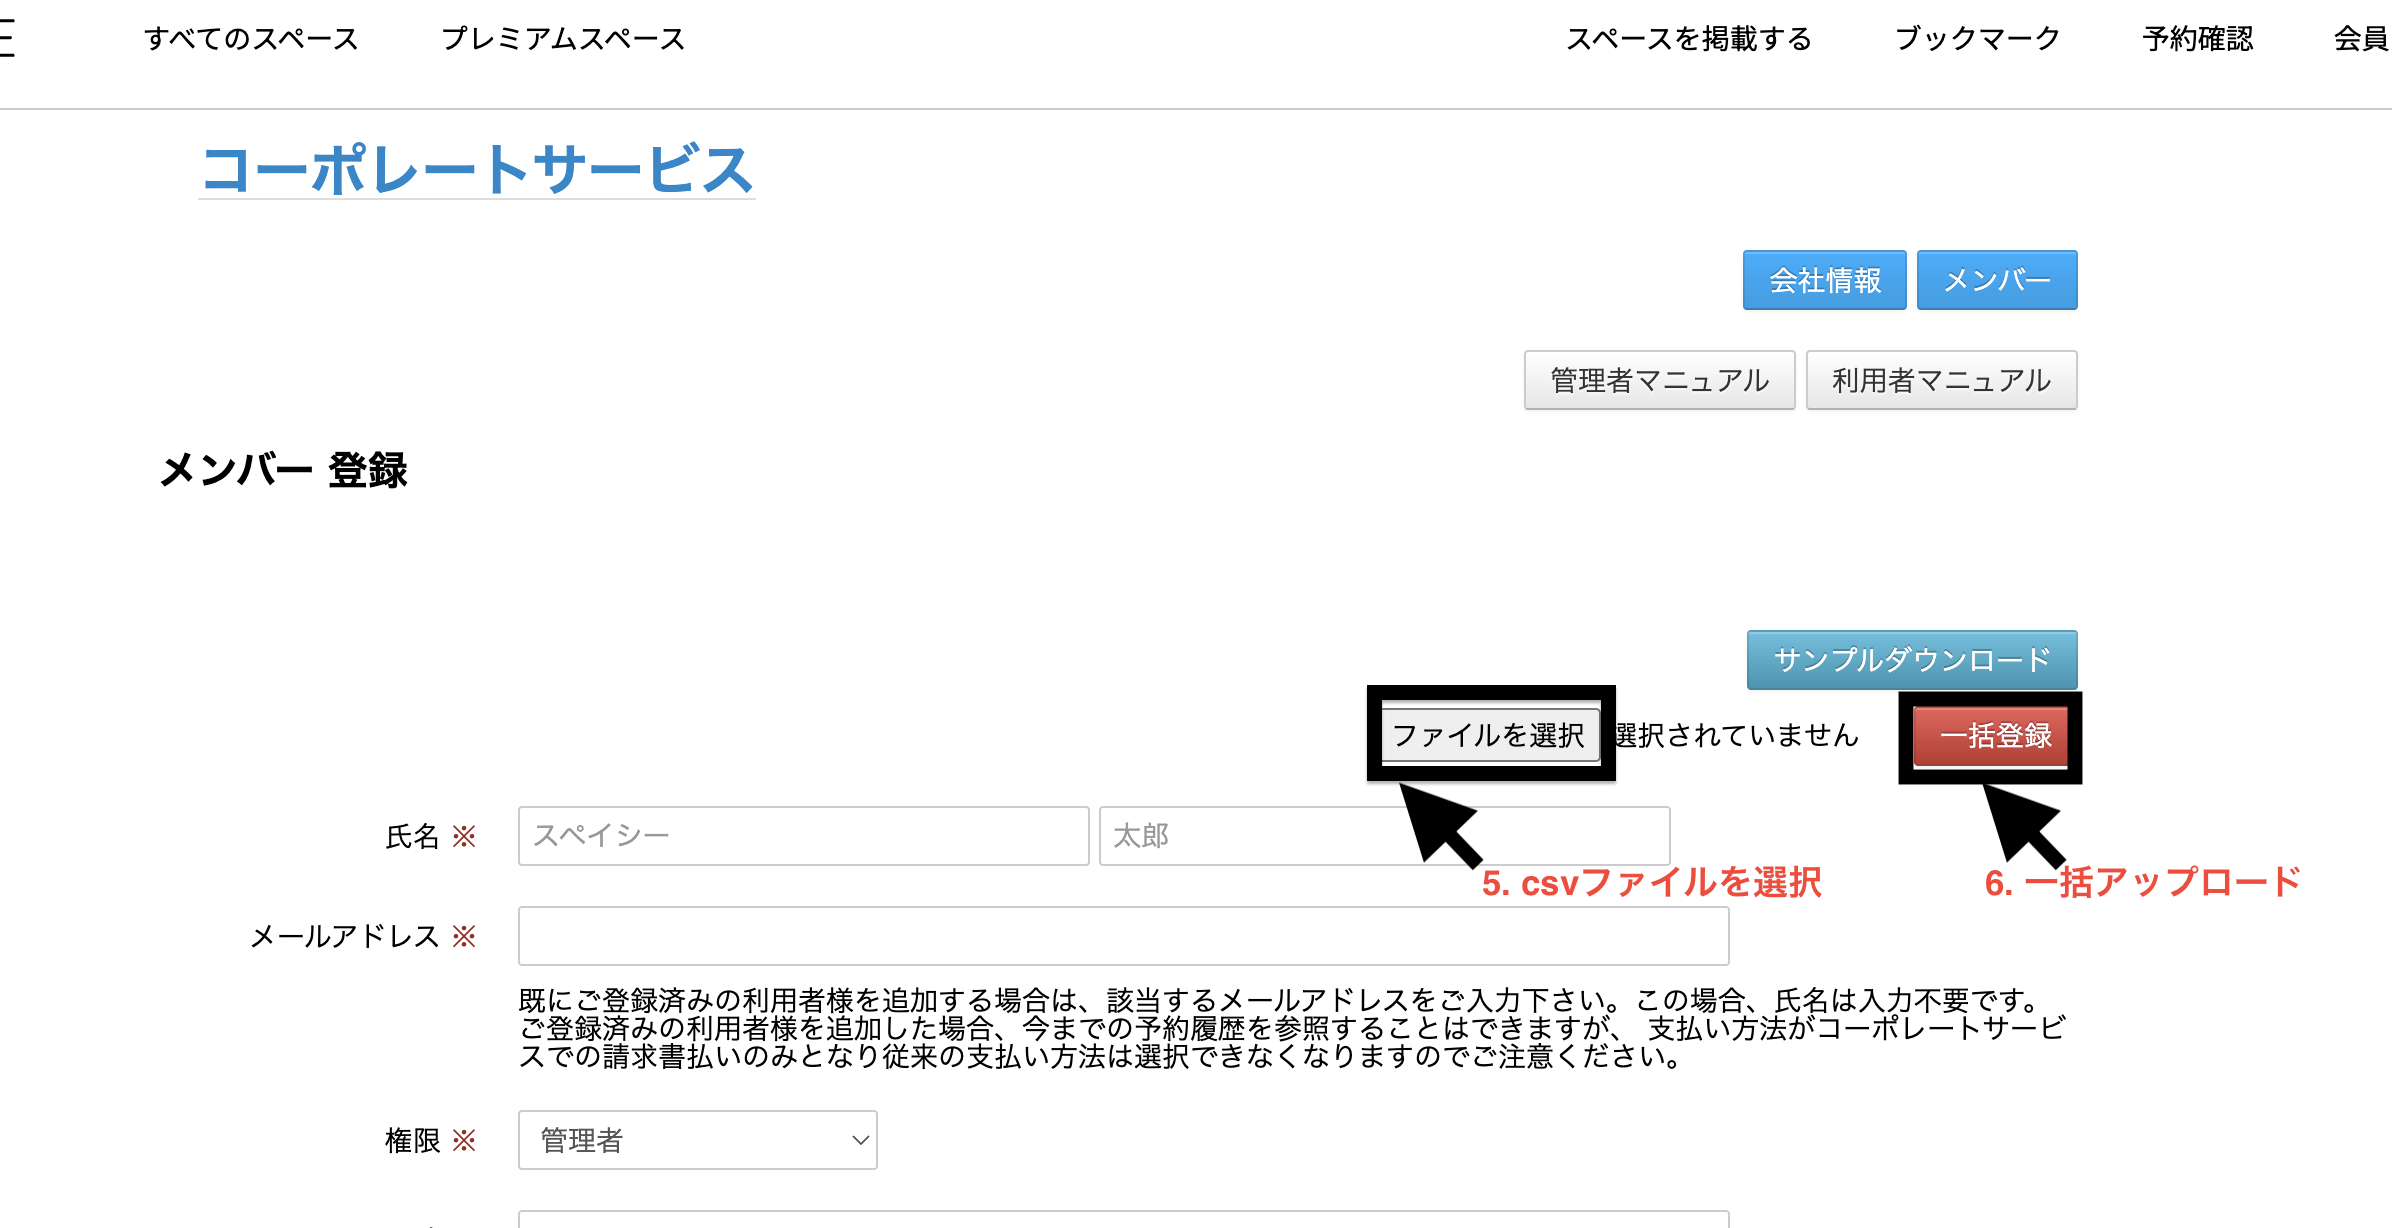
Task: Click the メールアドレス input field
Action: [1122, 936]
